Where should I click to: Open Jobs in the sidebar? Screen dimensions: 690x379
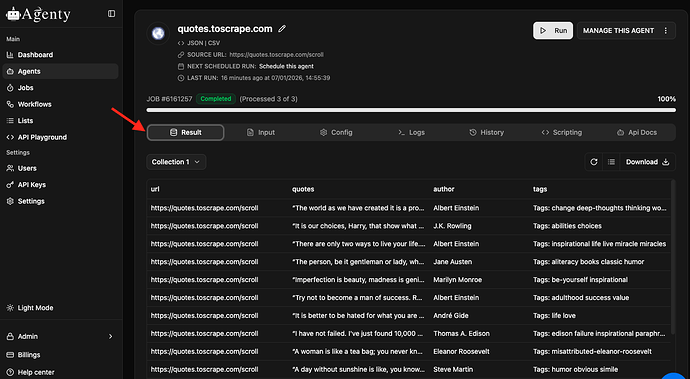[x=60, y=88]
